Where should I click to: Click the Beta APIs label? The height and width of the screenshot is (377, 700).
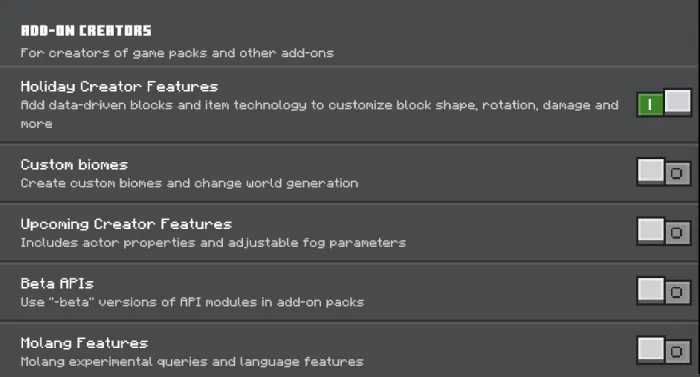[x=57, y=284]
